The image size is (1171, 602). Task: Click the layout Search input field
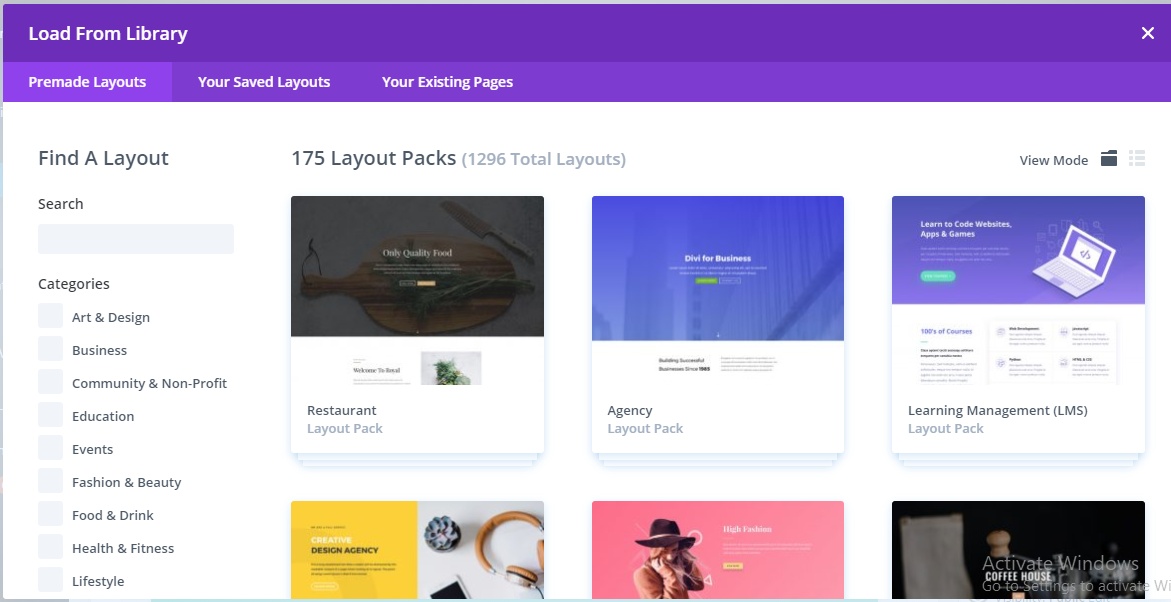(136, 239)
